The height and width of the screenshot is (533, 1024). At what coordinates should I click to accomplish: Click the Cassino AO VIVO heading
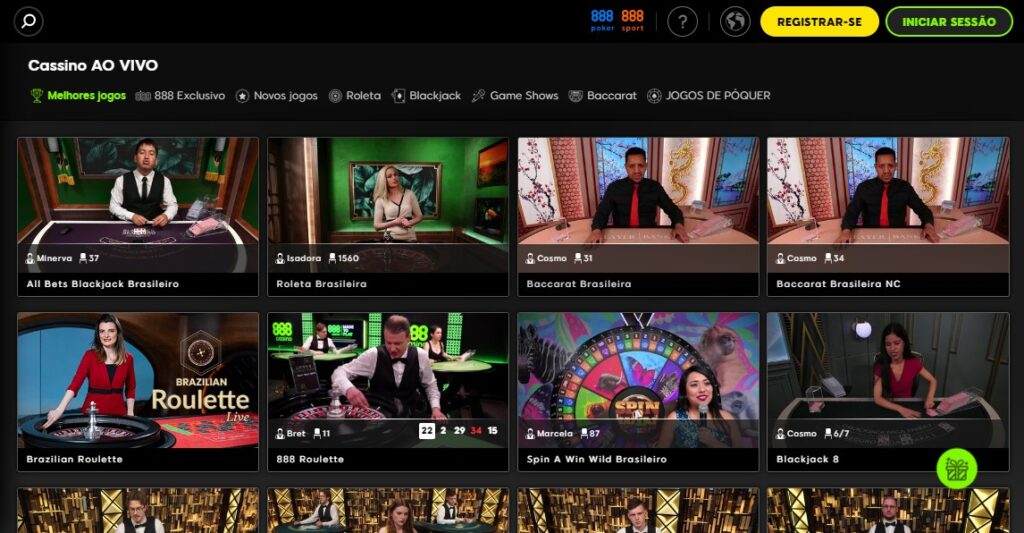coord(93,65)
